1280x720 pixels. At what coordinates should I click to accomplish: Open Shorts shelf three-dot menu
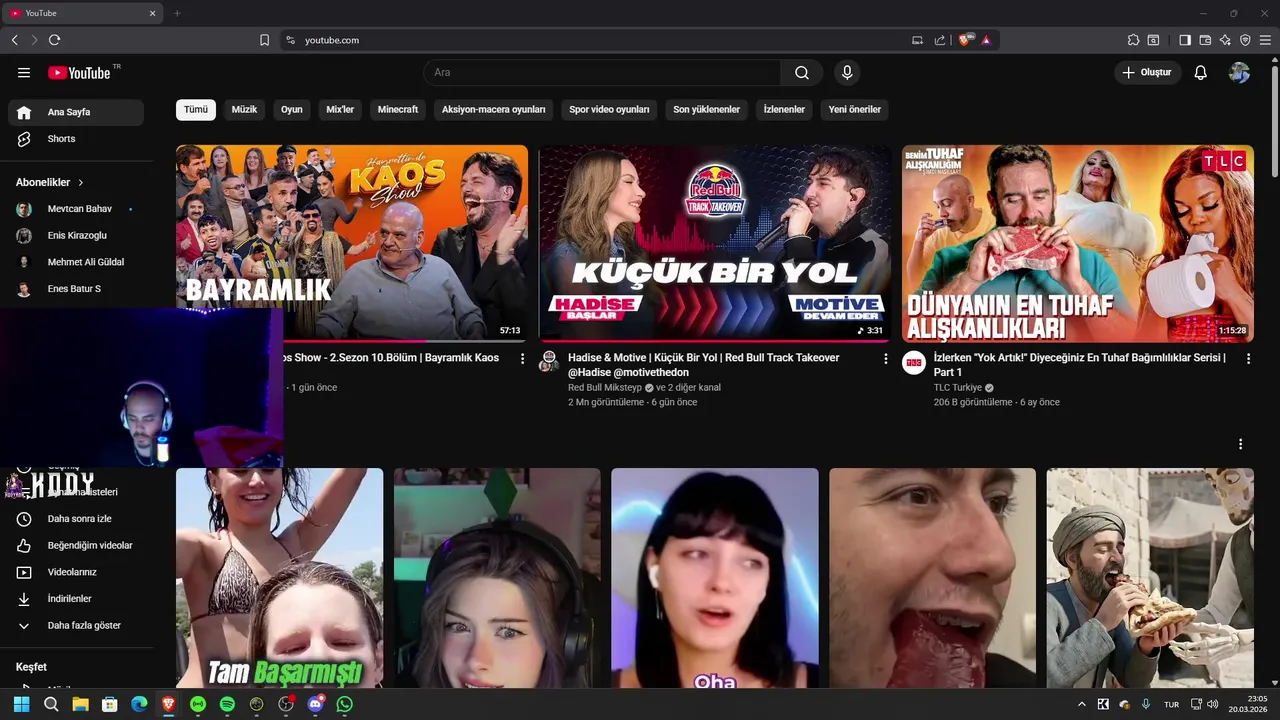tap(1241, 444)
